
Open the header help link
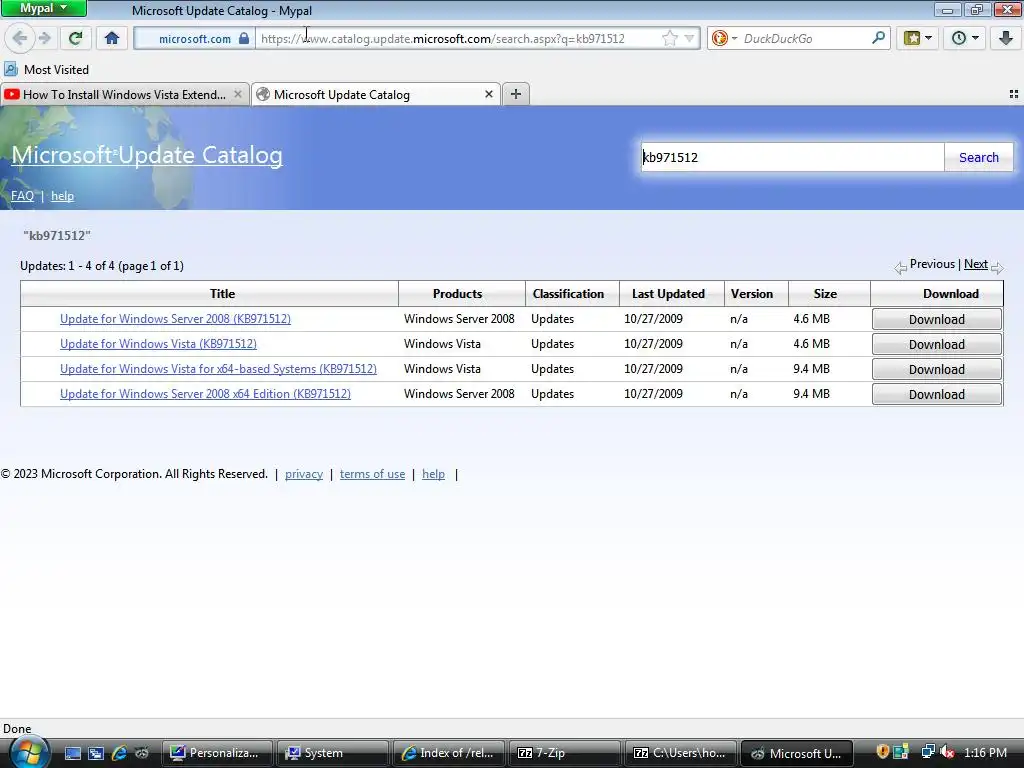click(x=62, y=196)
